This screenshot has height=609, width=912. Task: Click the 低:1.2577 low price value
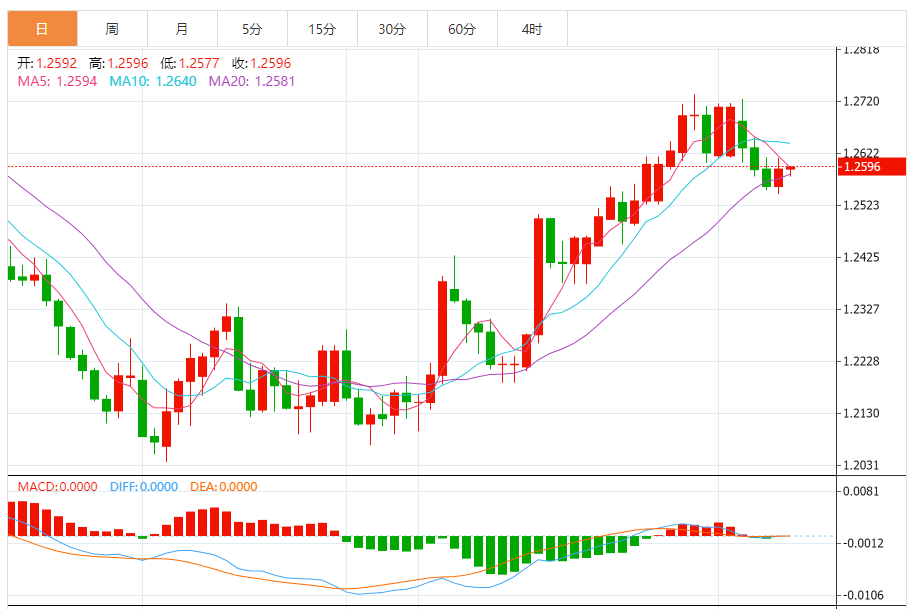(x=190, y=63)
